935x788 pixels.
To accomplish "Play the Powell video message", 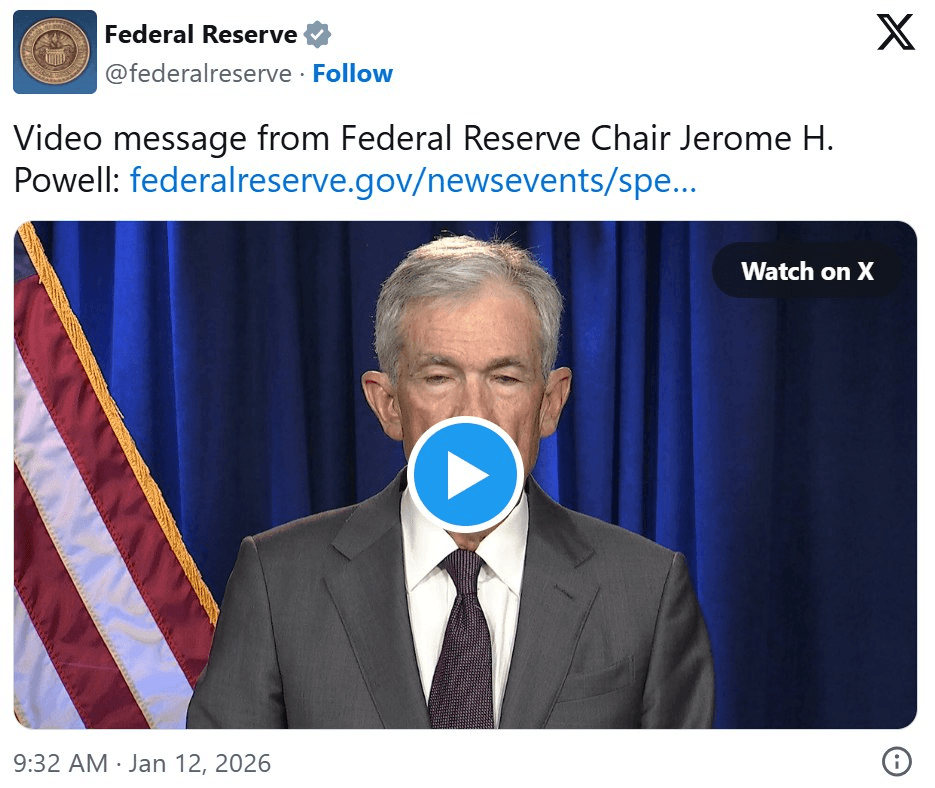I will click(x=464, y=475).
